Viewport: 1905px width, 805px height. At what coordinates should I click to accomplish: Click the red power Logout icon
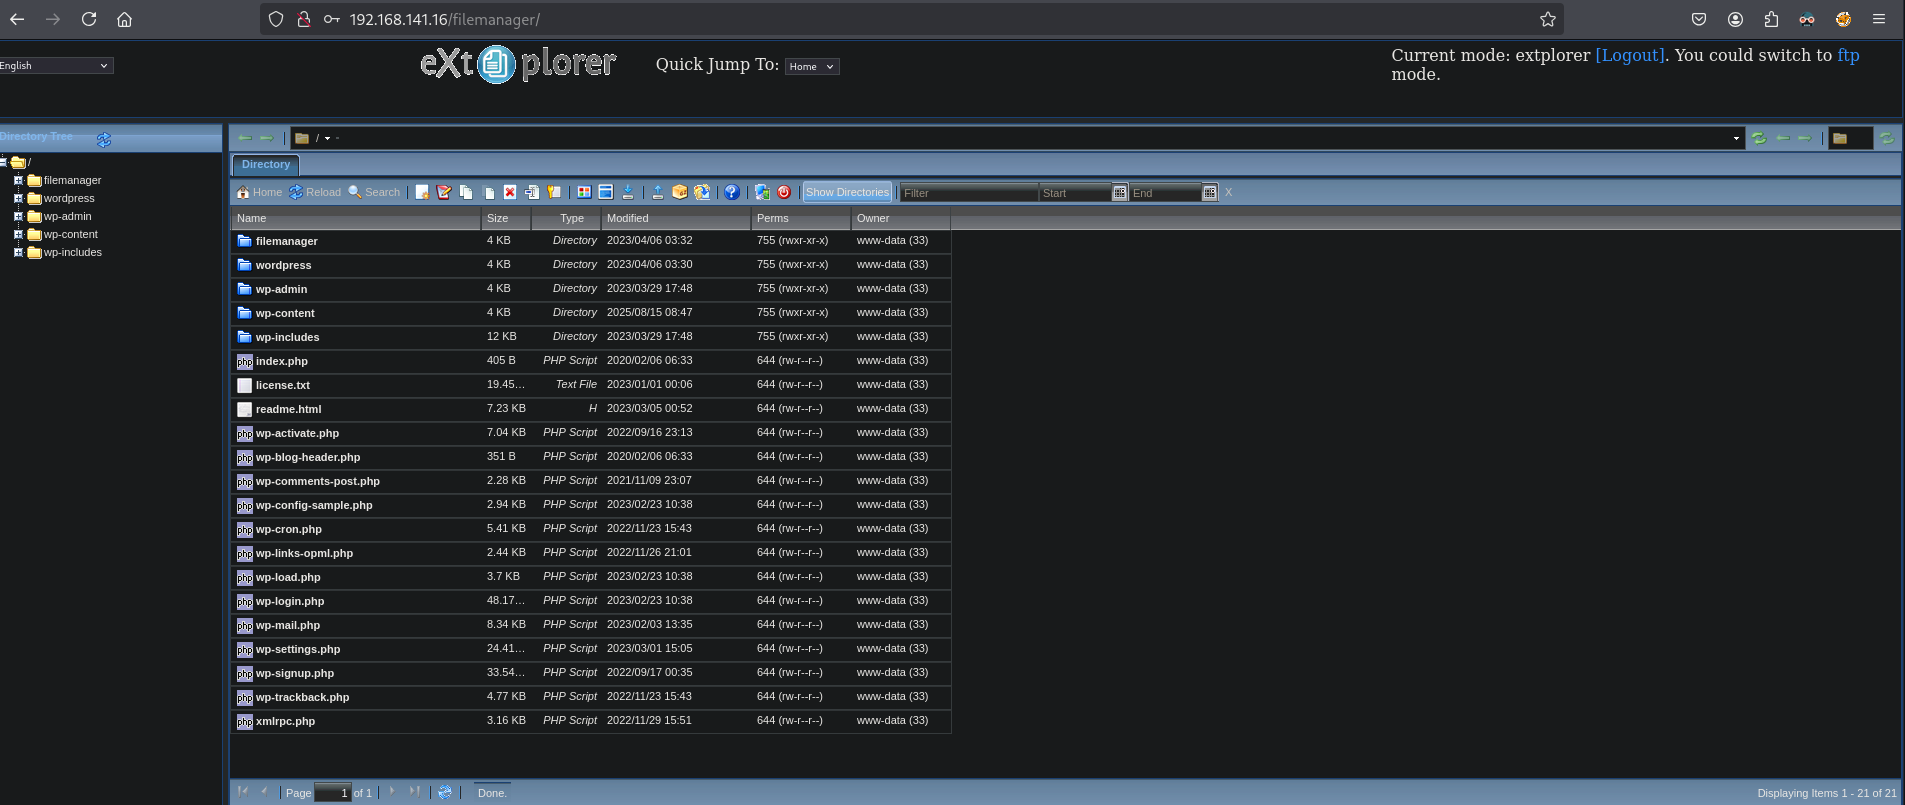point(784,192)
